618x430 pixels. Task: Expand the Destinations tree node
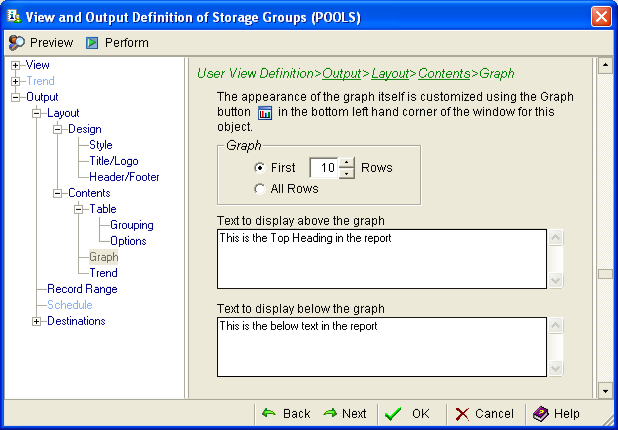pos(36,322)
